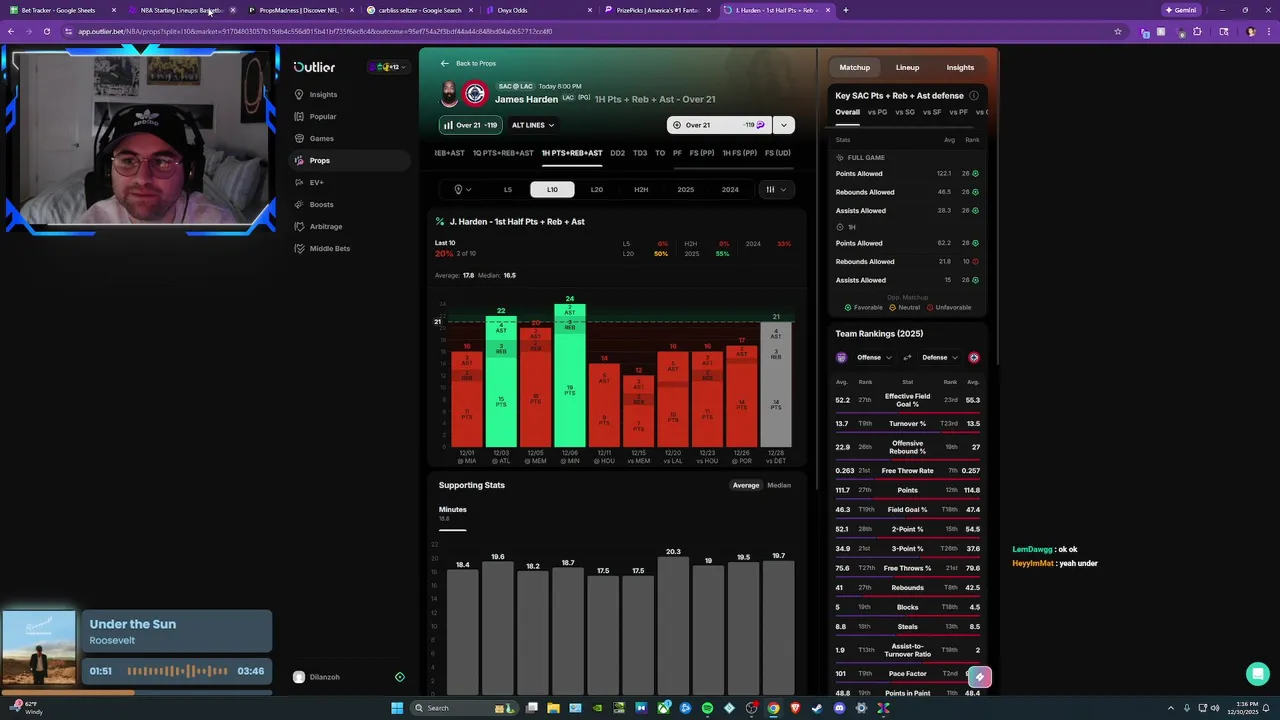Select the FS (PP) market tab

(702, 153)
